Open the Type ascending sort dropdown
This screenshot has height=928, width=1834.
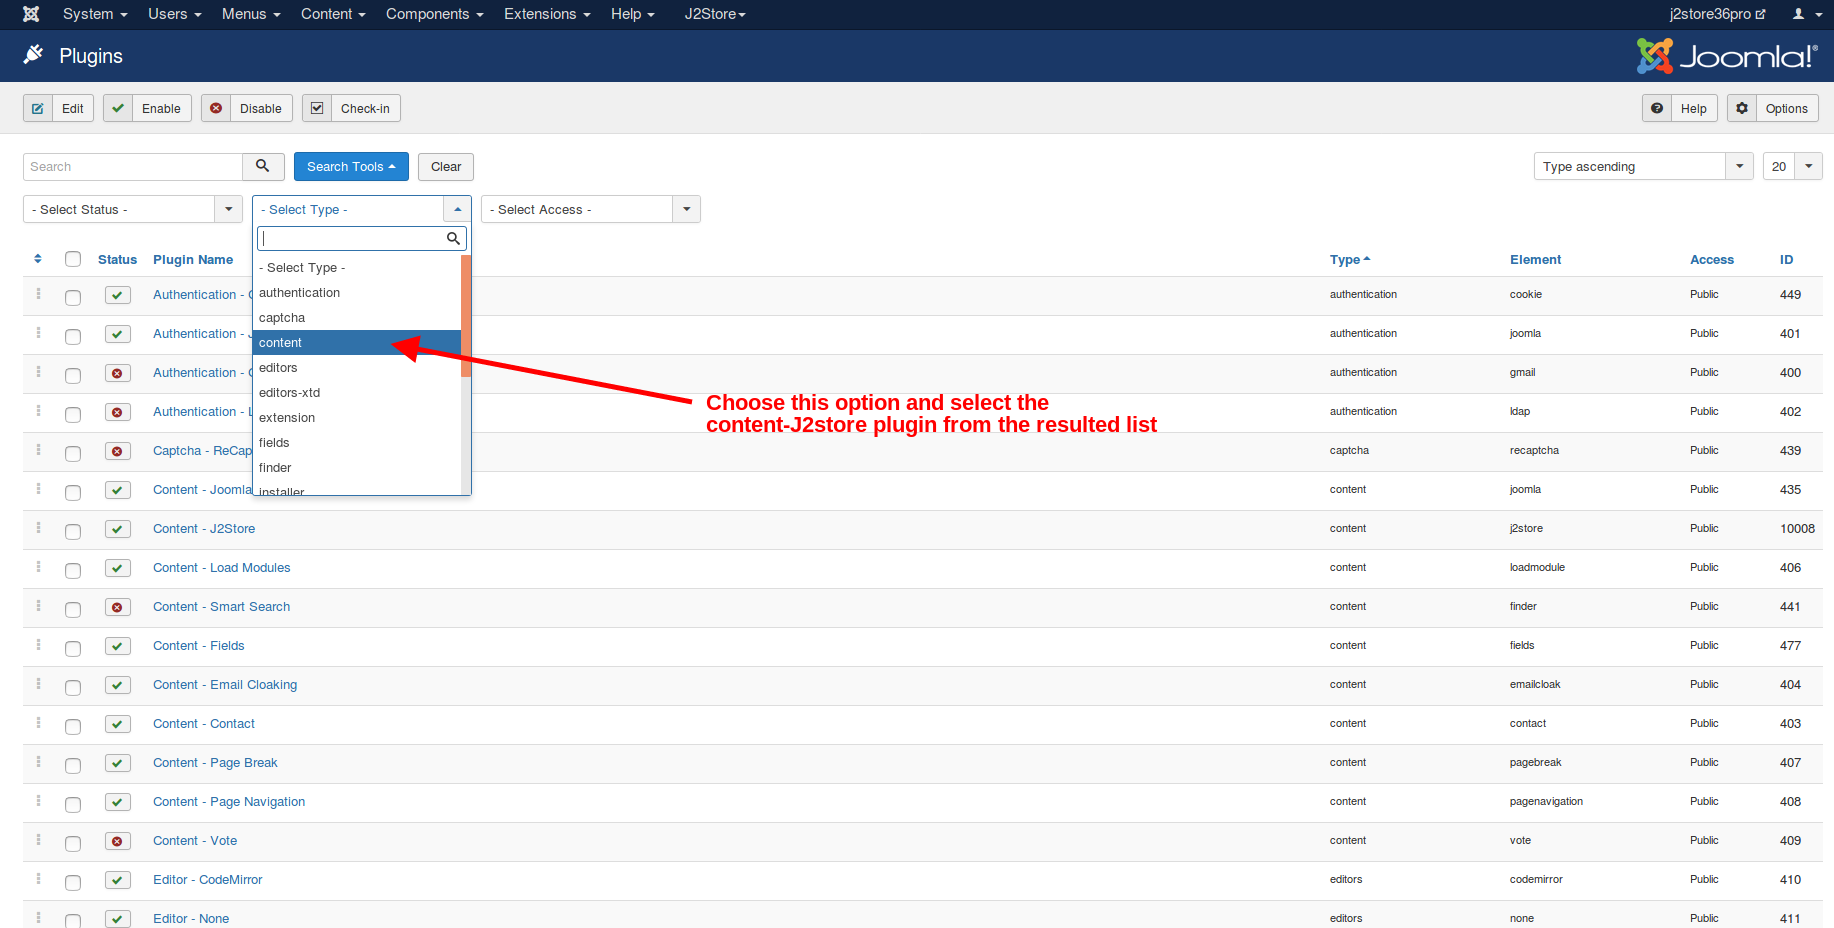point(1643,166)
